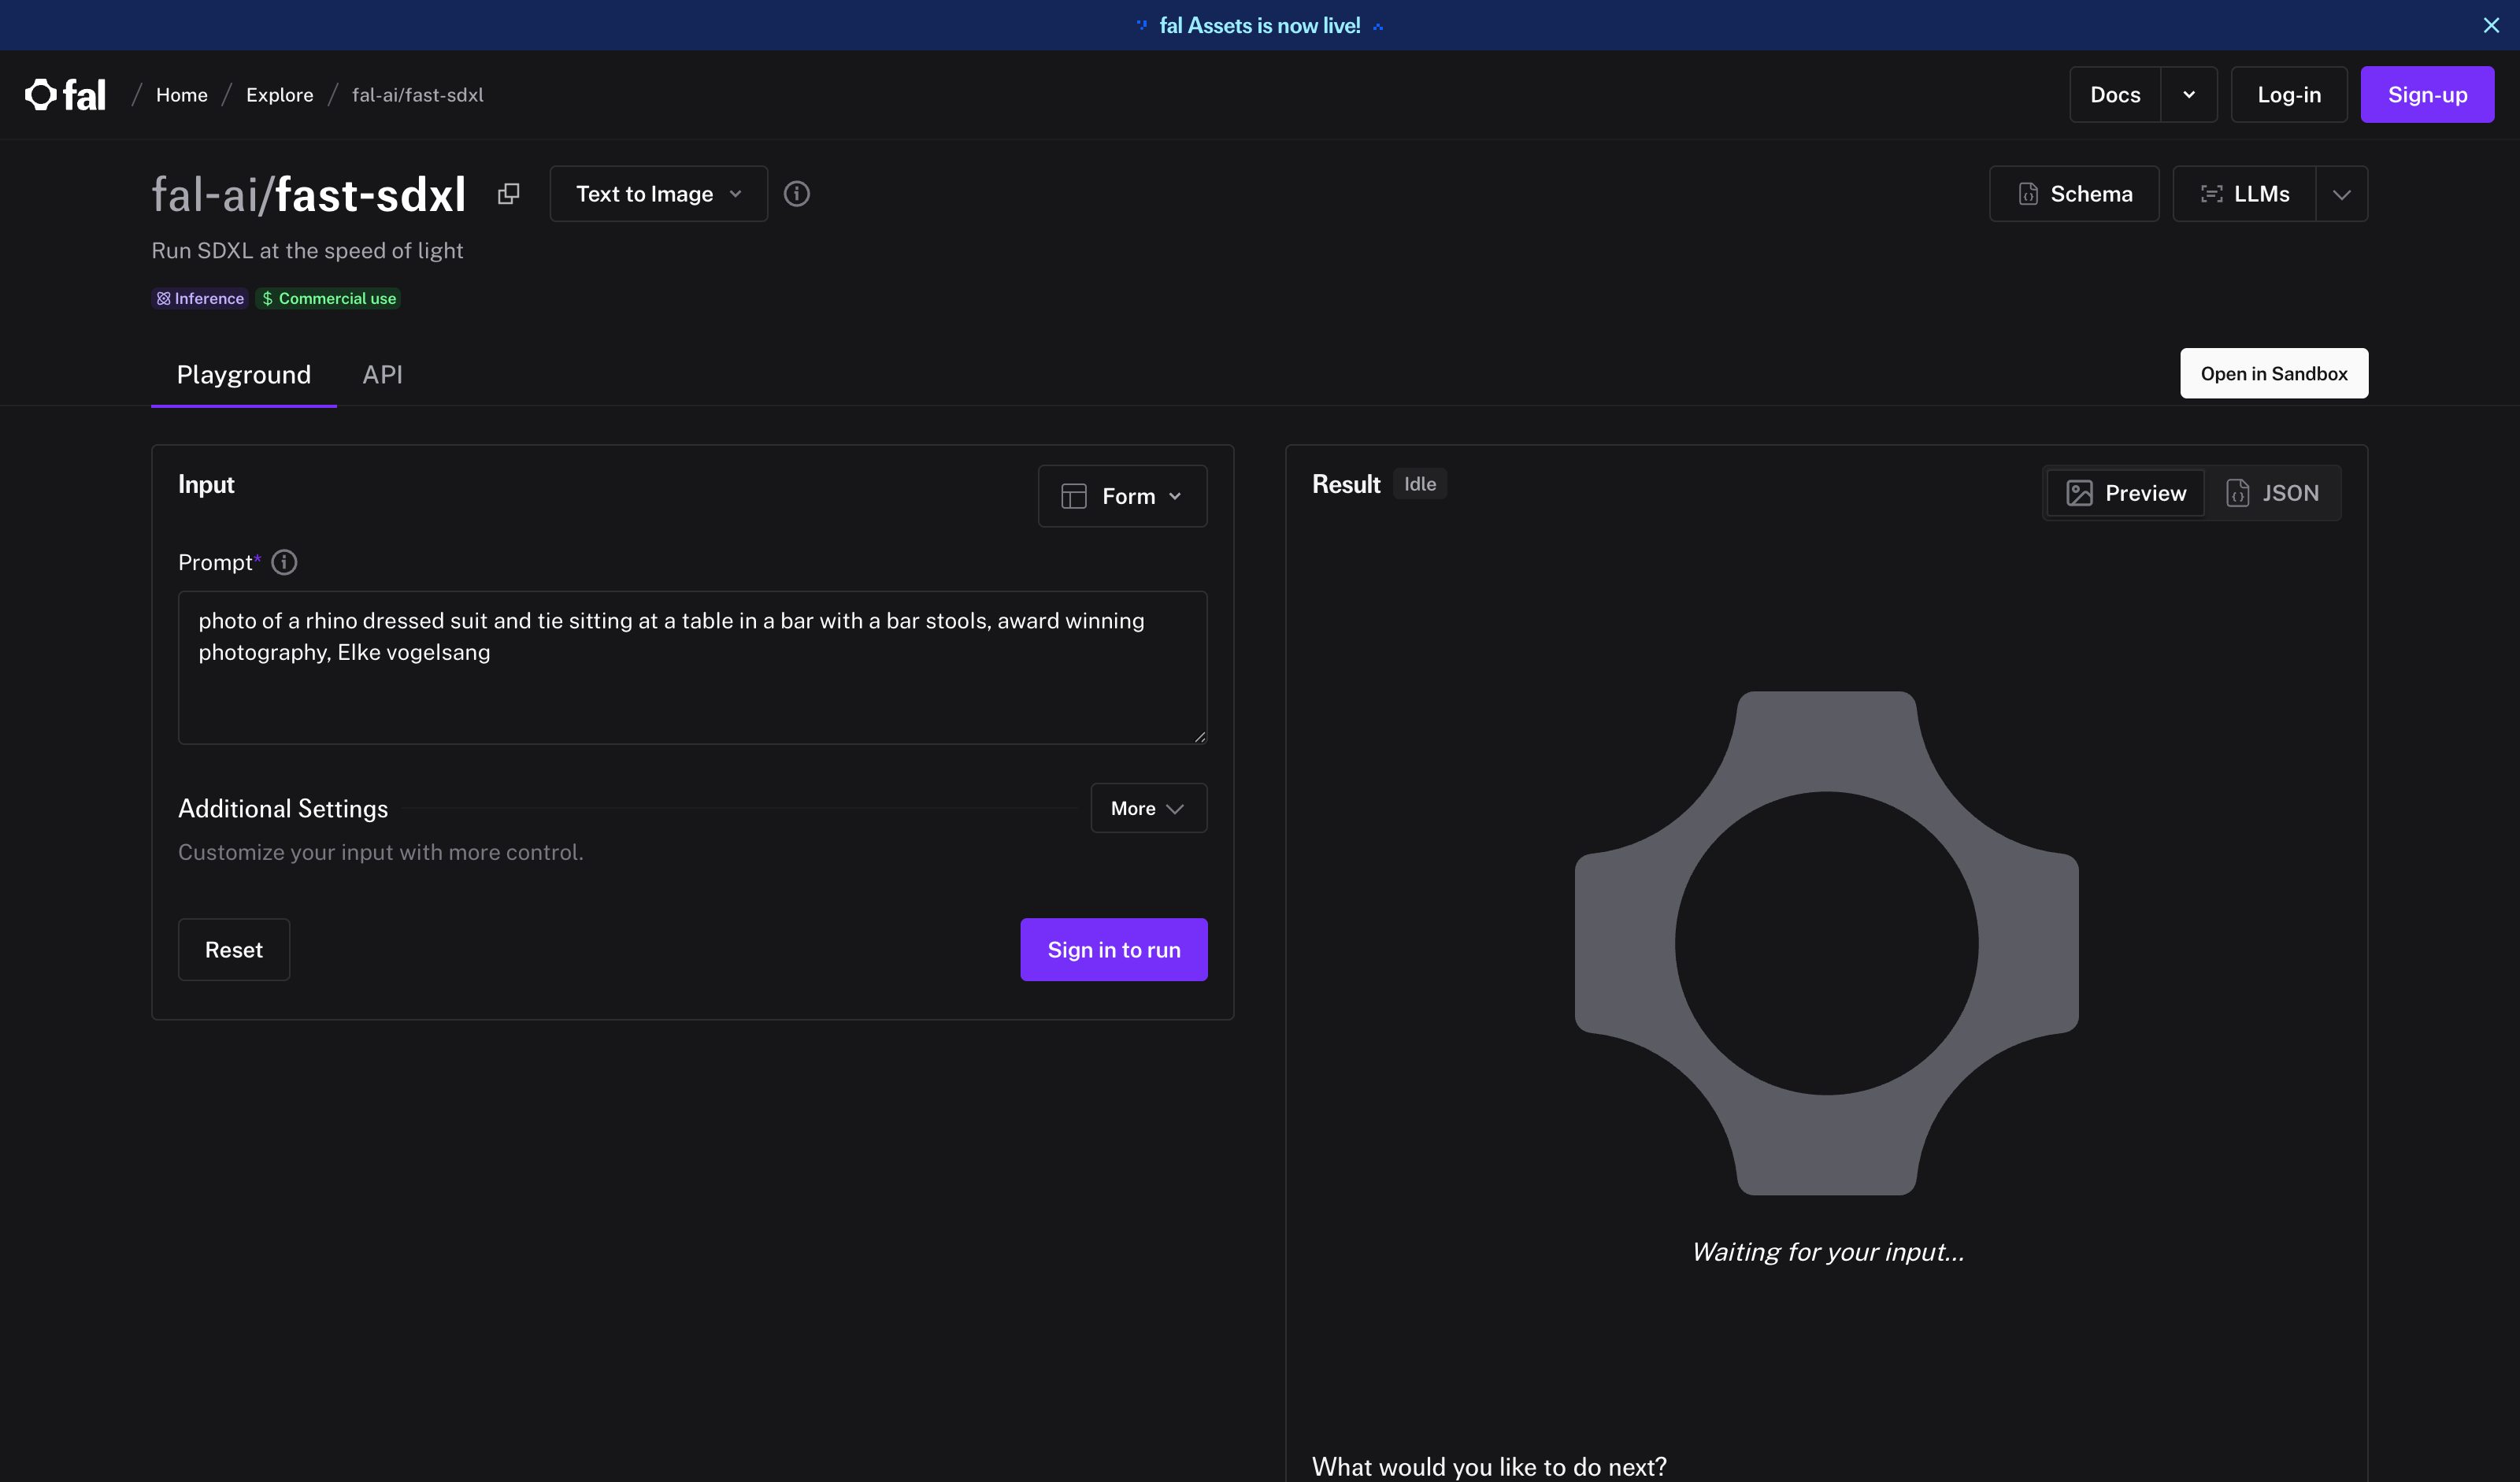This screenshot has height=1482, width=2520.
Task: Click the Commercial use tag badge
Action: pyautogui.click(x=328, y=298)
